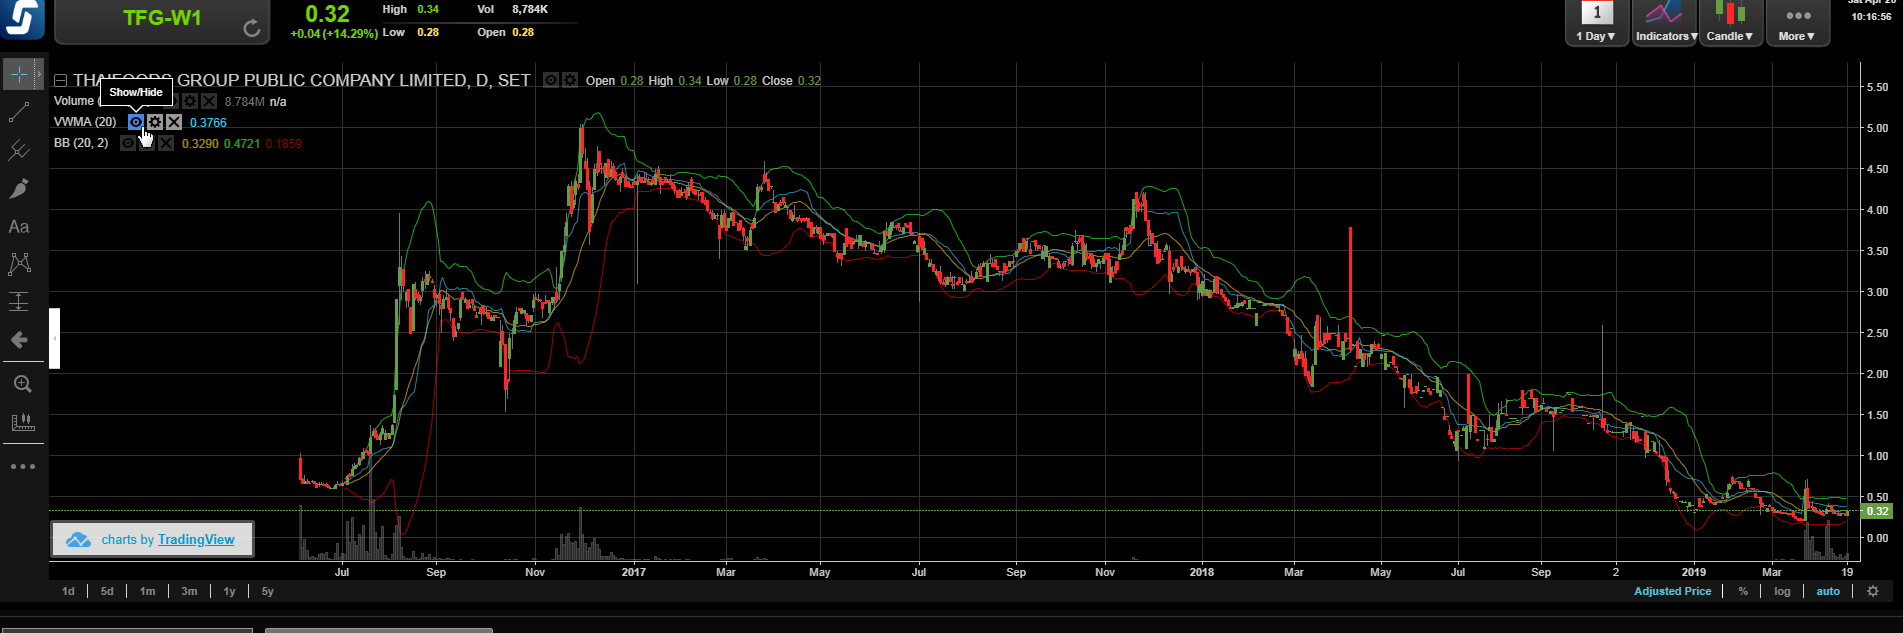Click the TFG-W1 symbol box
The width and height of the screenshot is (1903, 633).
pos(162,19)
